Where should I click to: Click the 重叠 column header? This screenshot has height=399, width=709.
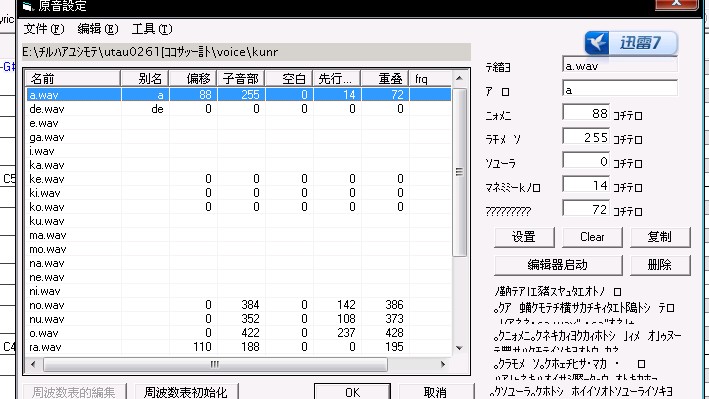click(x=385, y=78)
